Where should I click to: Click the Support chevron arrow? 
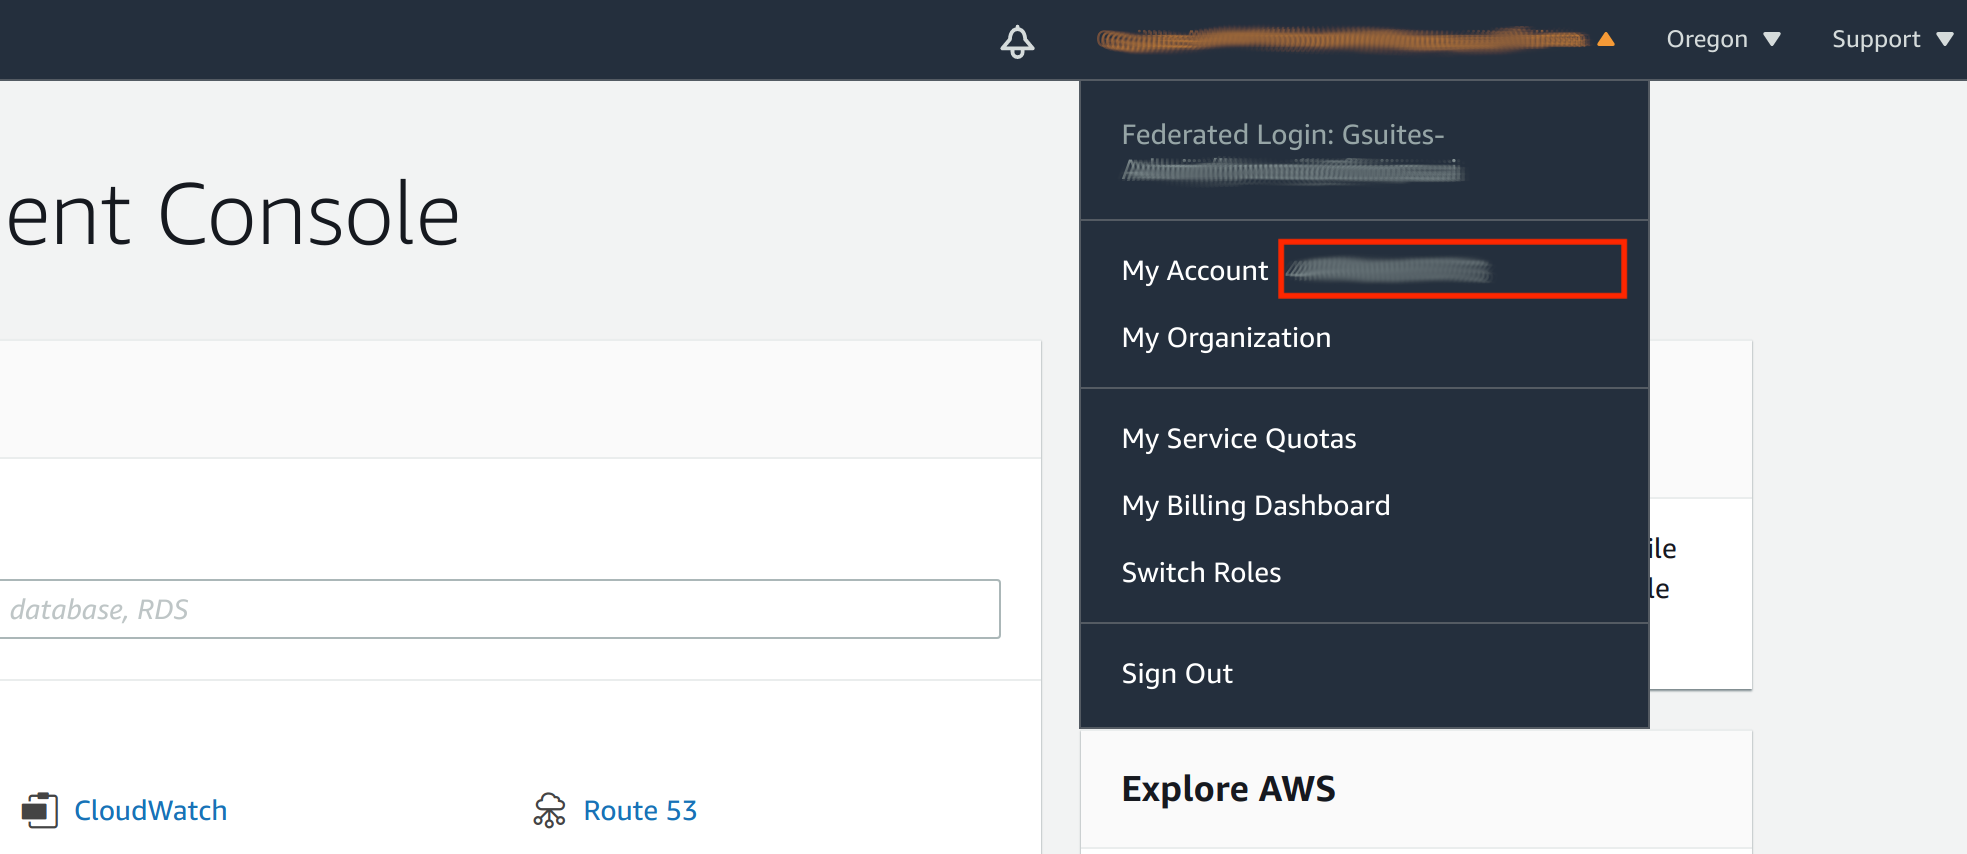(1945, 40)
